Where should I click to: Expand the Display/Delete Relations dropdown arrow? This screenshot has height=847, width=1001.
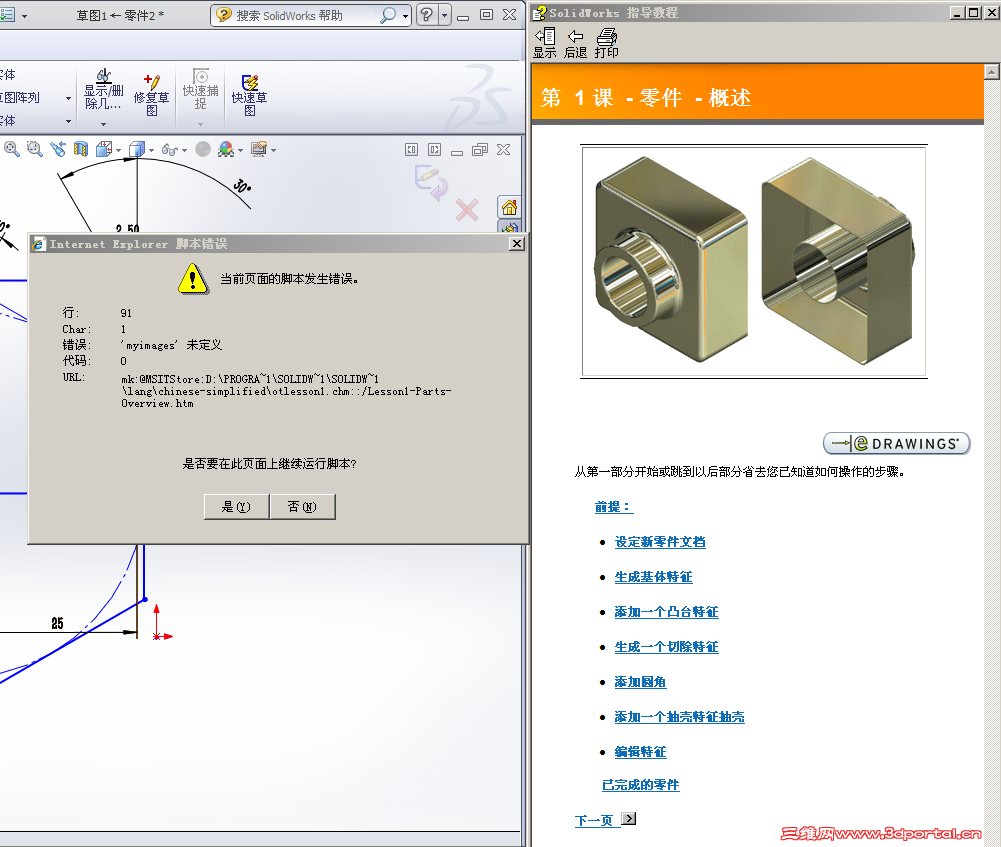(x=103, y=124)
